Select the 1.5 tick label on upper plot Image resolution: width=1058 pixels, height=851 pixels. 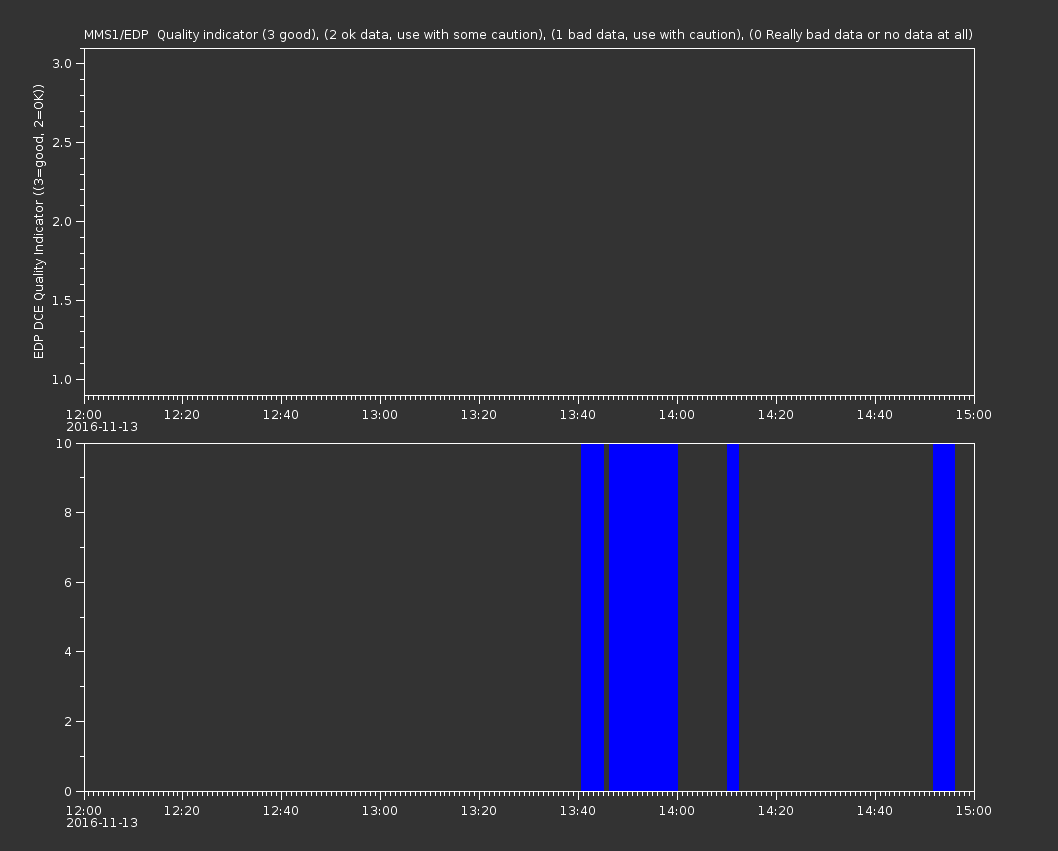click(62, 300)
